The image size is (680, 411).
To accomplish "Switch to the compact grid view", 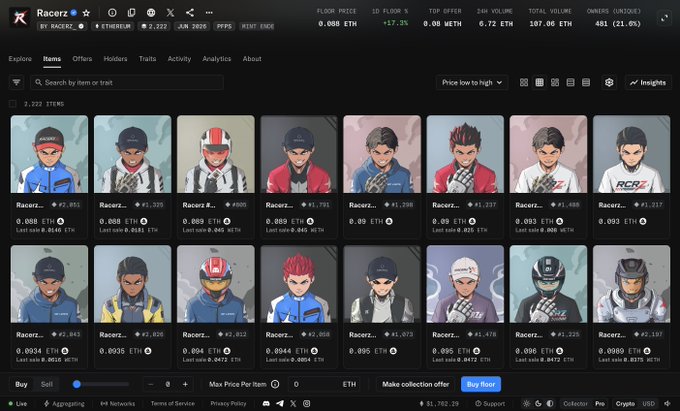I will [539, 82].
